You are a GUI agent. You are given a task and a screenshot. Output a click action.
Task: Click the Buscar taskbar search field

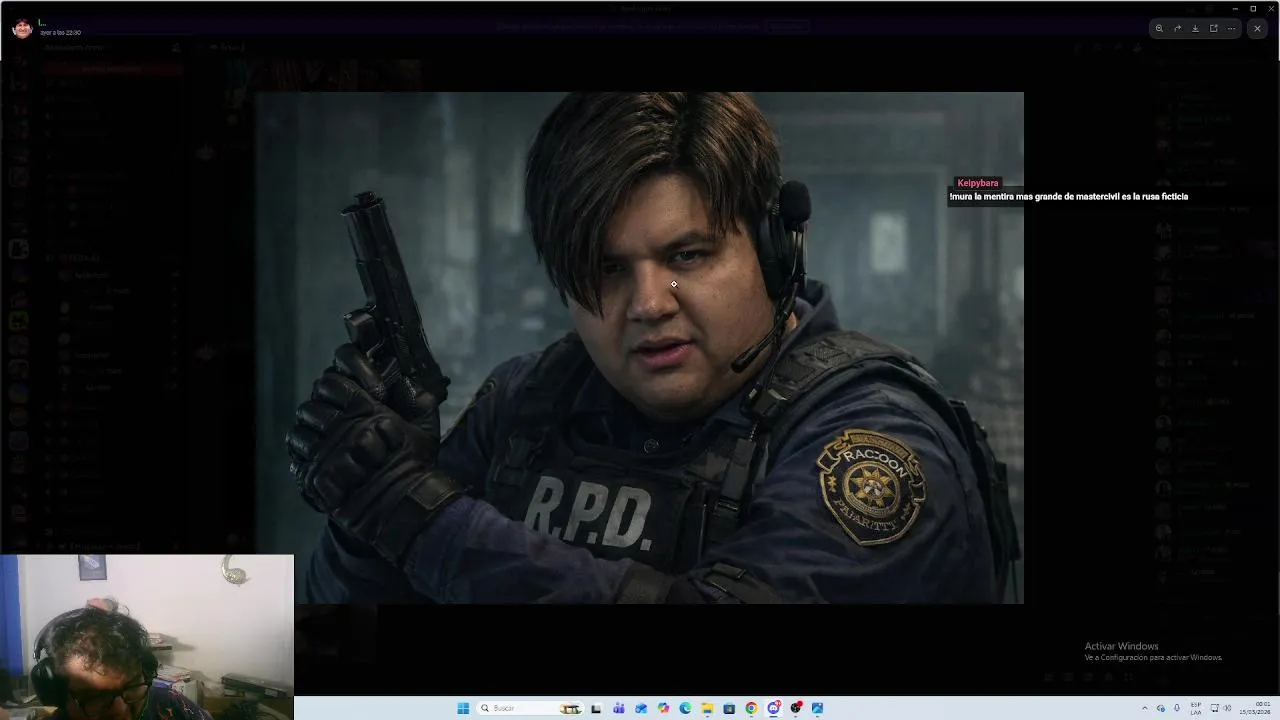(x=530, y=708)
